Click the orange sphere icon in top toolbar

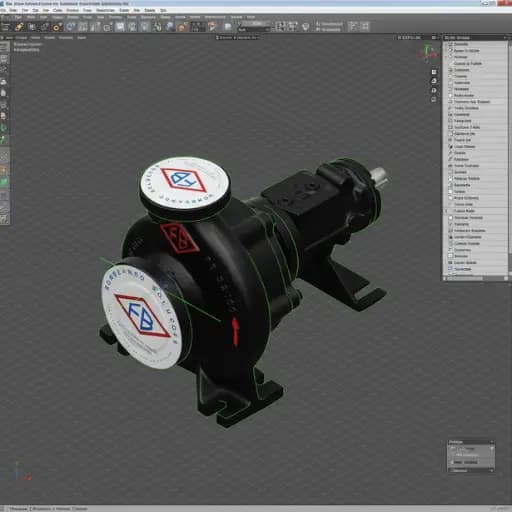pyautogui.click(x=182, y=27)
